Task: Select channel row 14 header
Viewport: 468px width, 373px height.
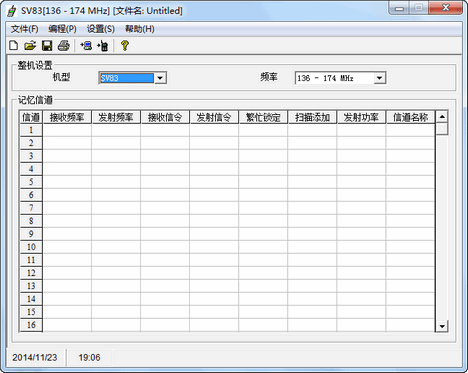Action: click(x=31, y=299)
